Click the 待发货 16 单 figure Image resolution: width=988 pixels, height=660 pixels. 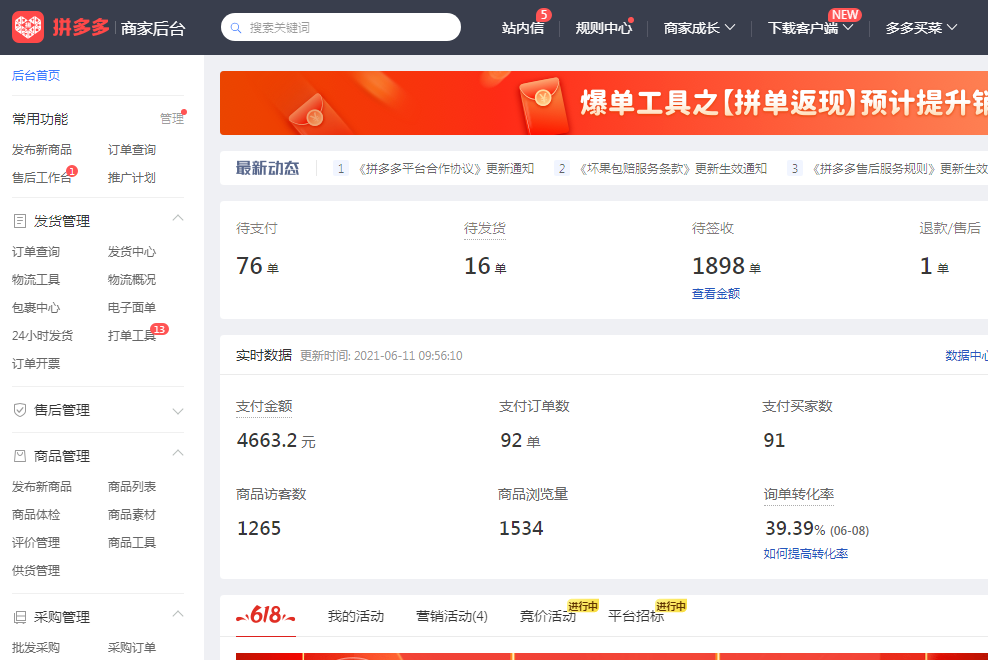click(485, 266)
